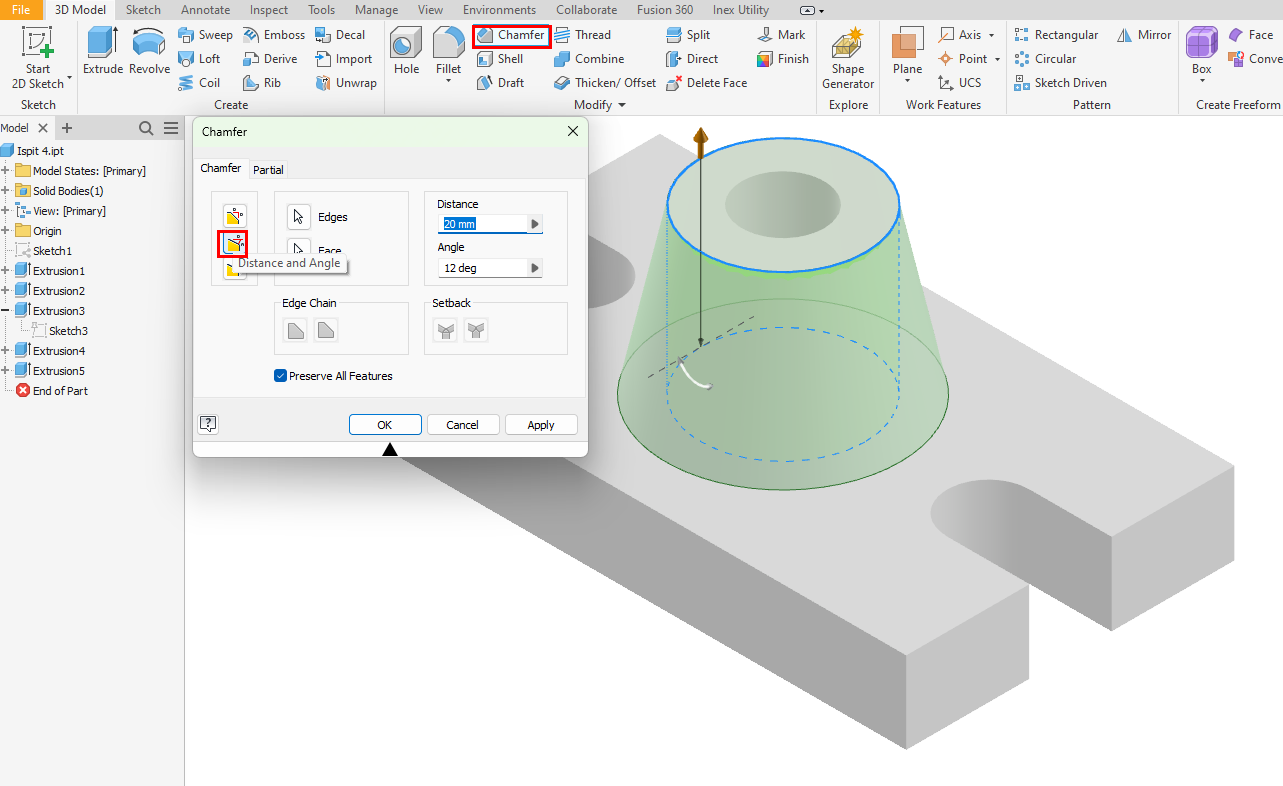
Task: Pick the Coil tool
Action: pos(199,83)
